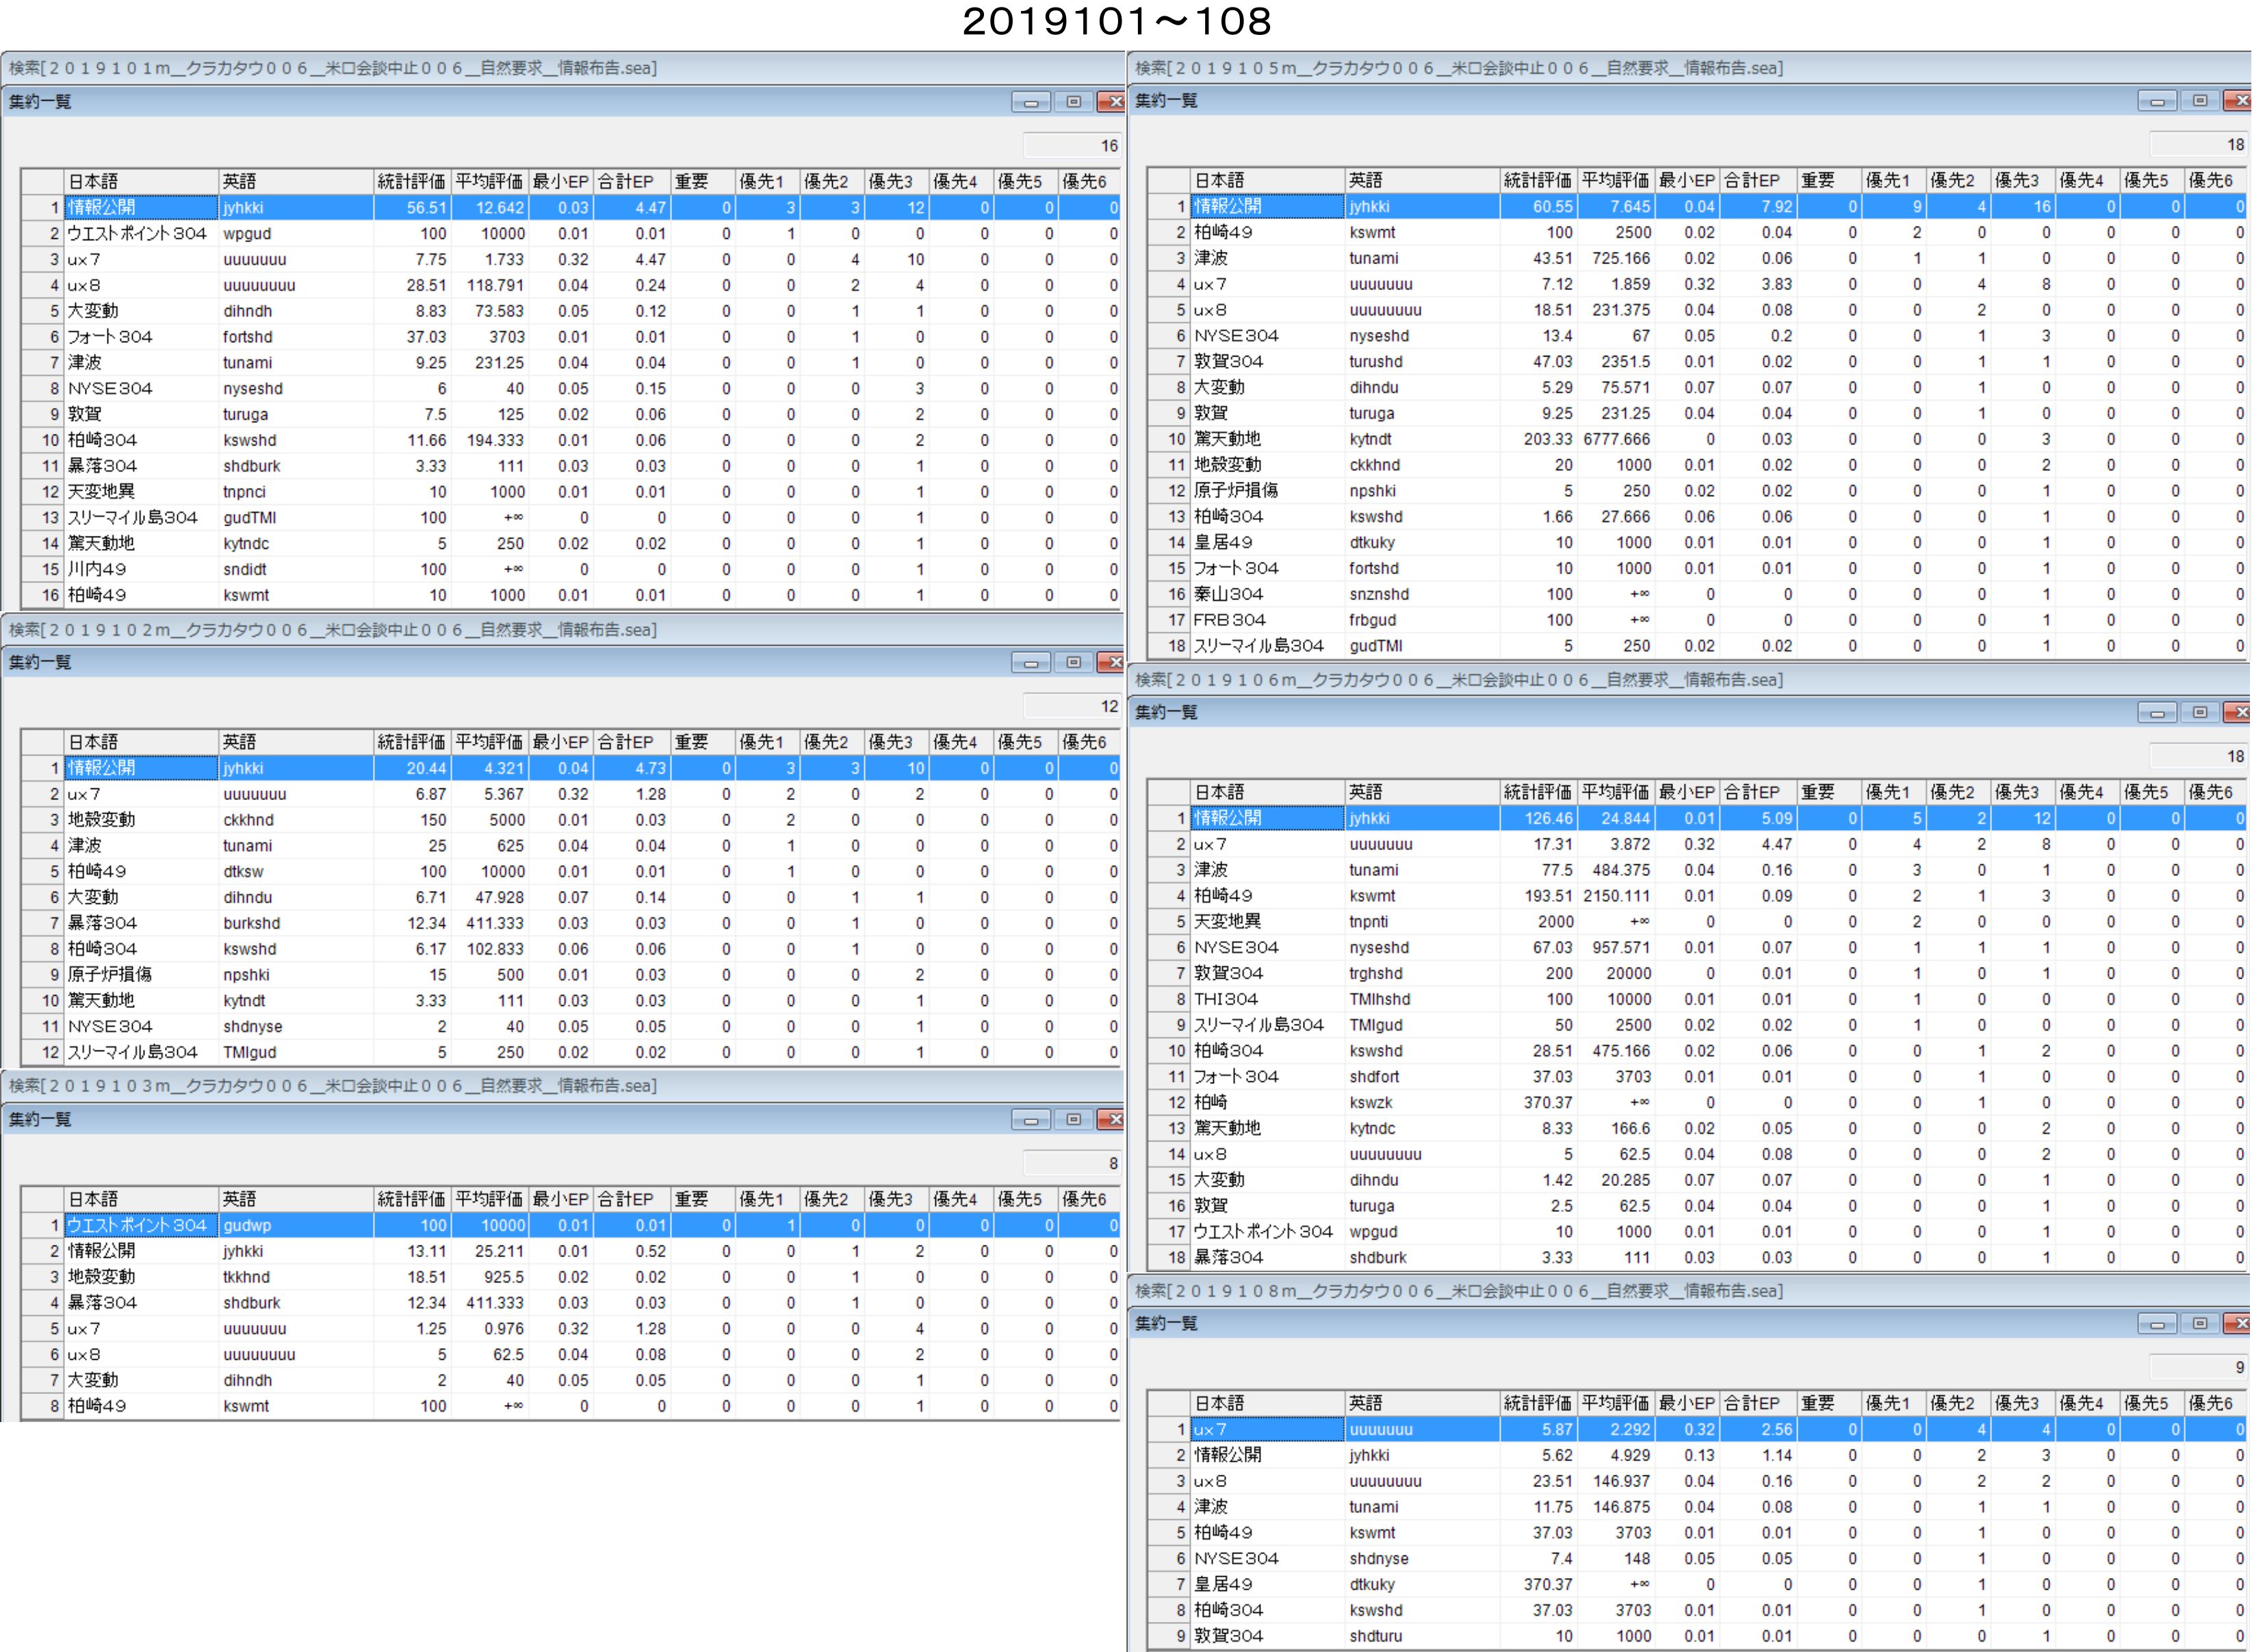Select the 原子炉損傷 row in 2019102m window
The image size is (2252, 1652).
tap(570, 975)
